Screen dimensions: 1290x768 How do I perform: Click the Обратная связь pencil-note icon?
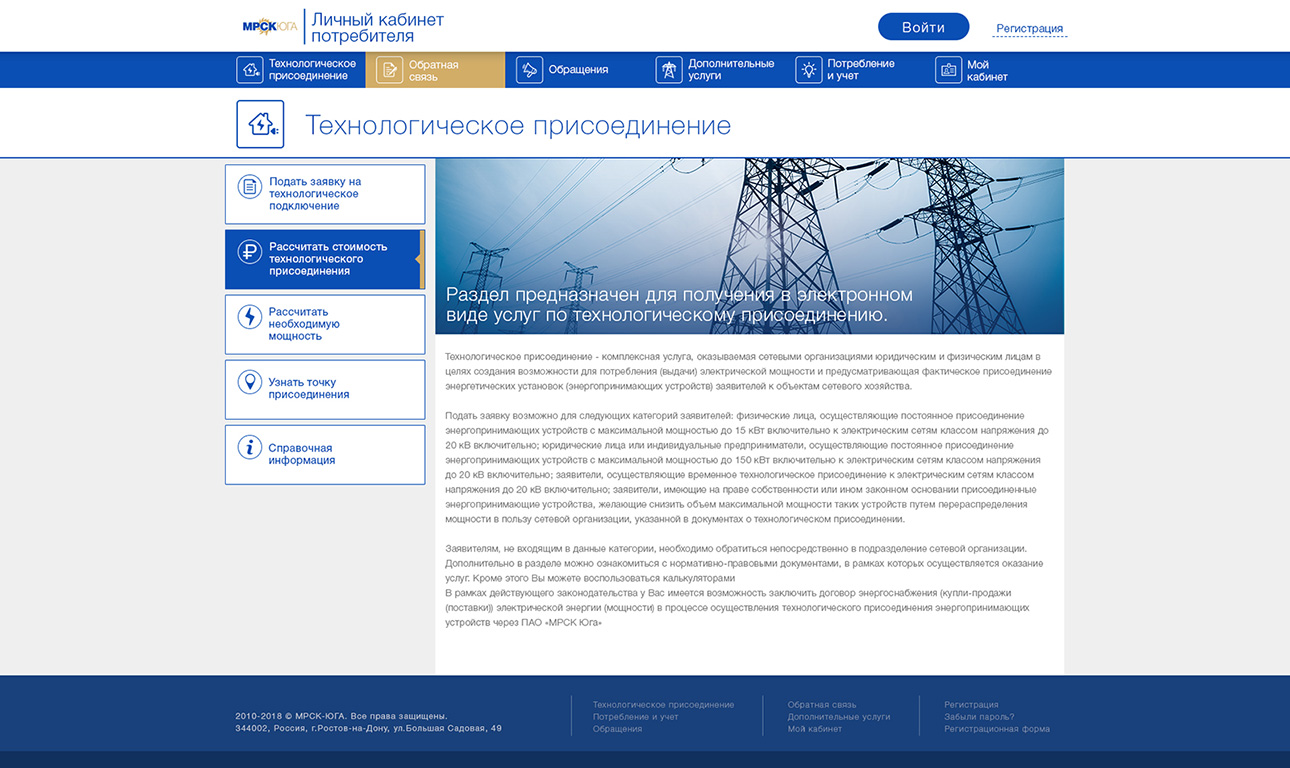pos(389,70)
